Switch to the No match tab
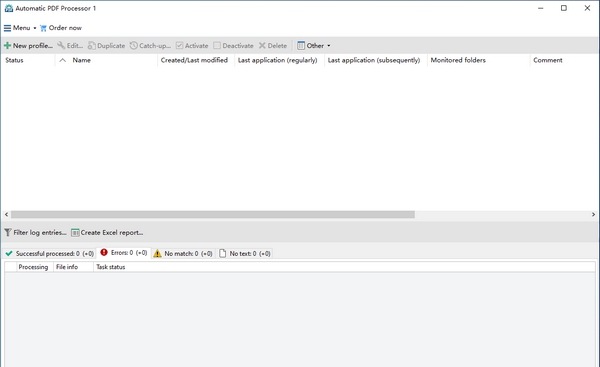 [183, 253]
